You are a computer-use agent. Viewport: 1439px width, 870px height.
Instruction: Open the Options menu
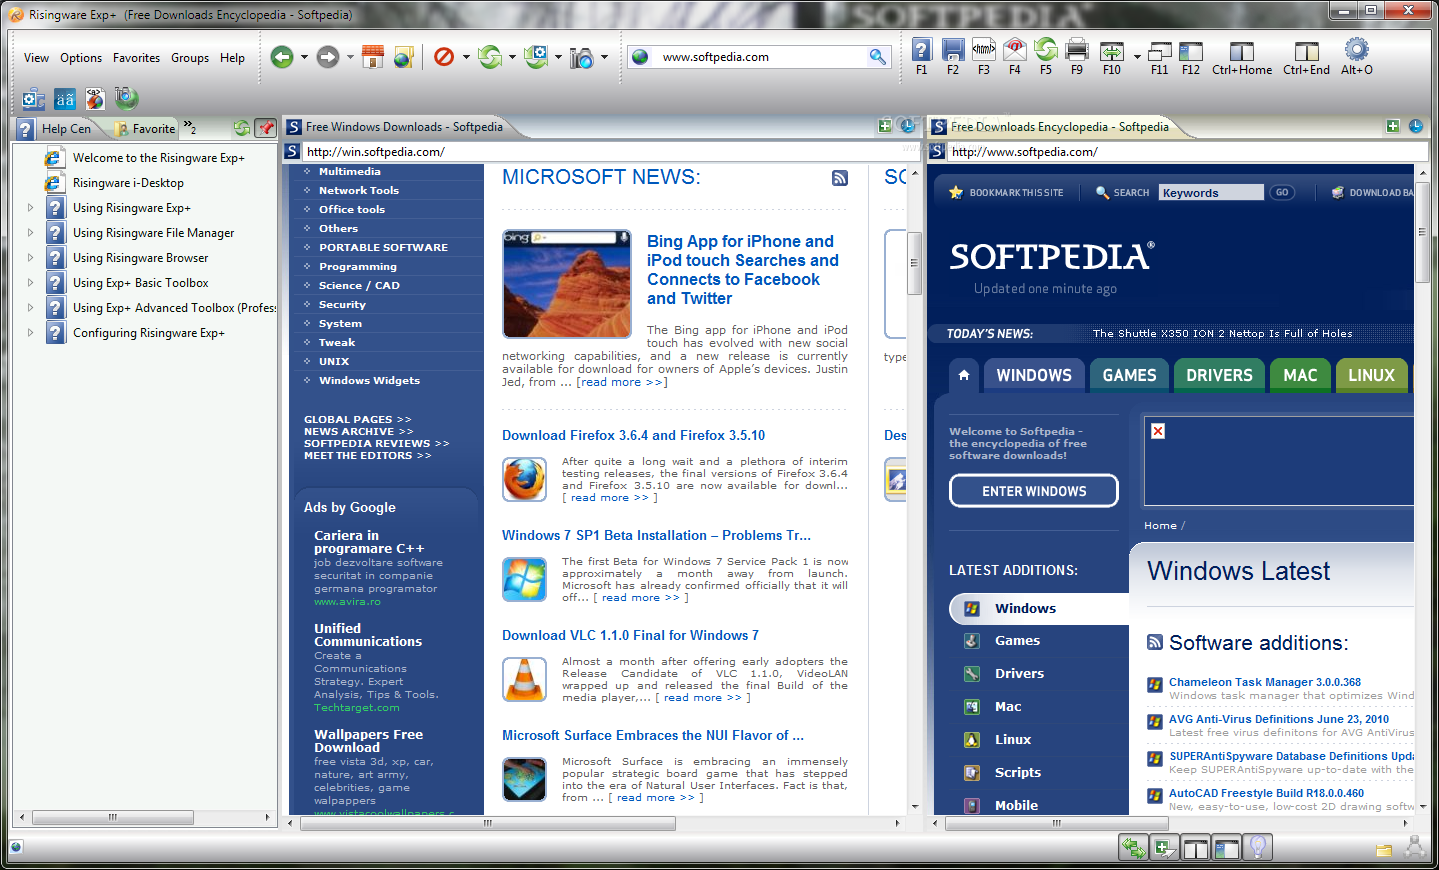click(x=81, y=58)
